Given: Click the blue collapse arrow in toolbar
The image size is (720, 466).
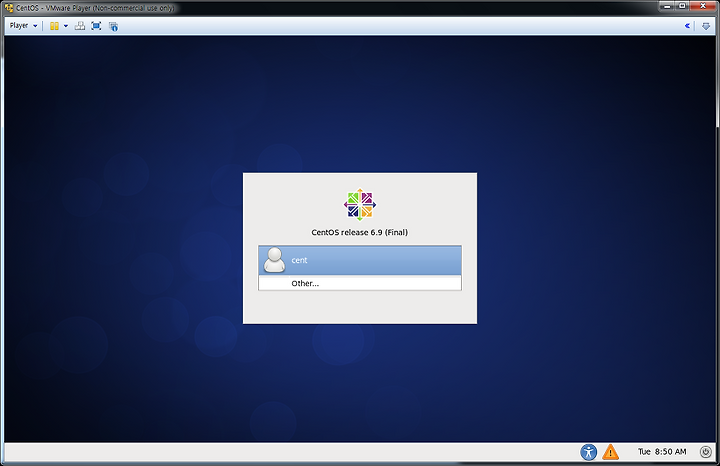Looking at the screenshot, I should point(687,26).
